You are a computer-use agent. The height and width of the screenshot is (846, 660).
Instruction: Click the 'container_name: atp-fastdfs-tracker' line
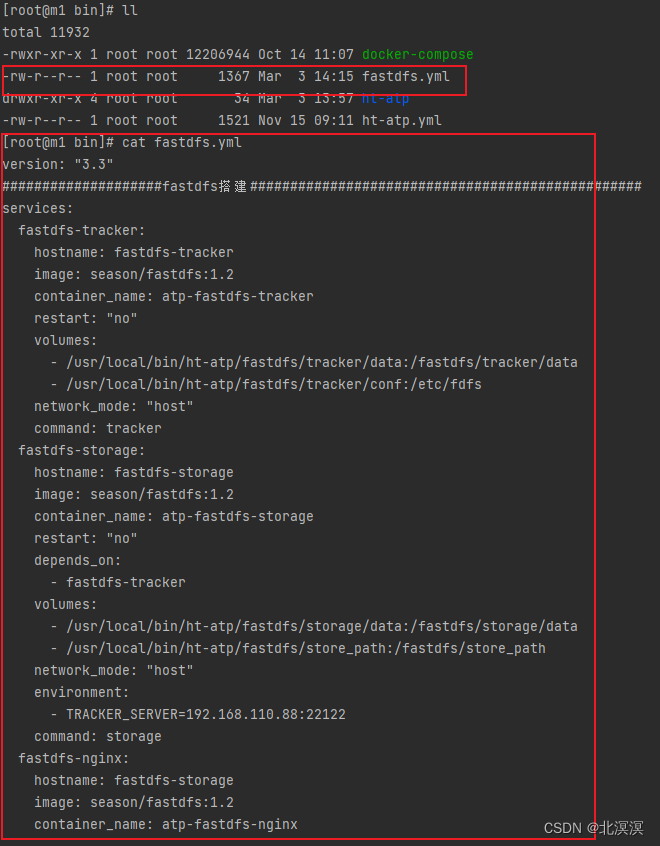tap(174, 296)
